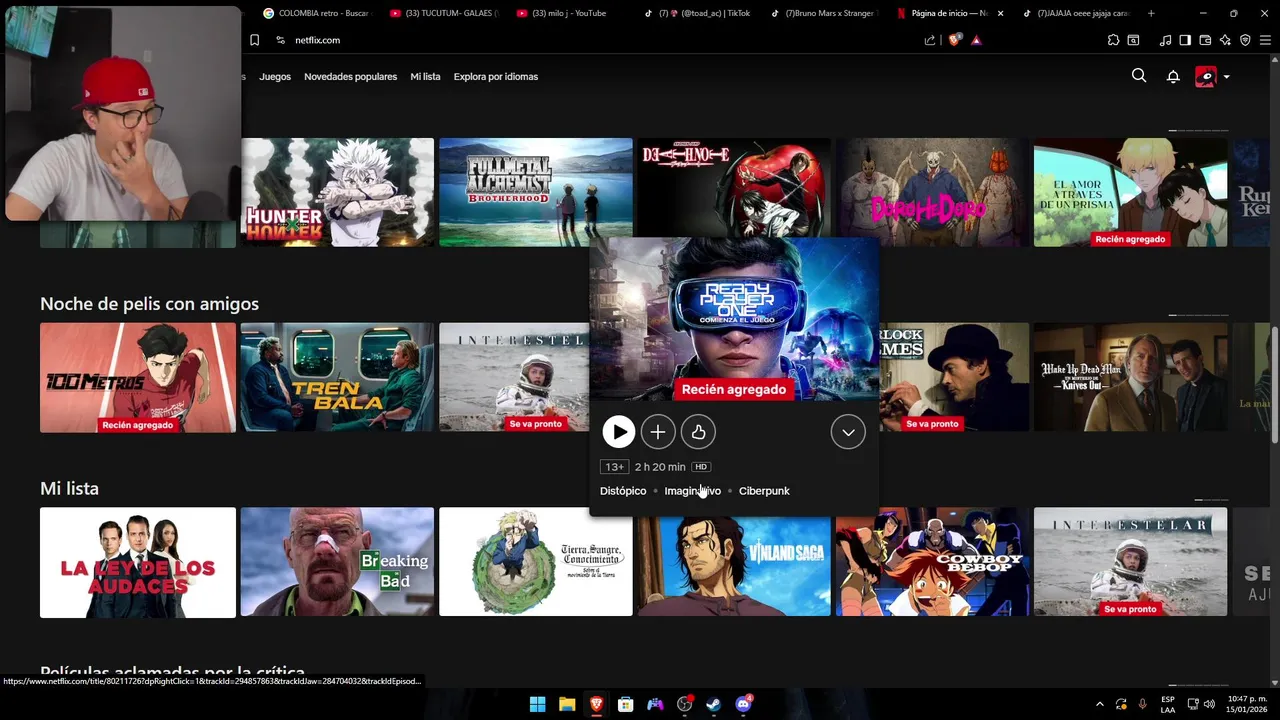This screenshot has width=1280, height=720.
Task: Open Brave VPN shield icon
Action: click(1245, 40)
